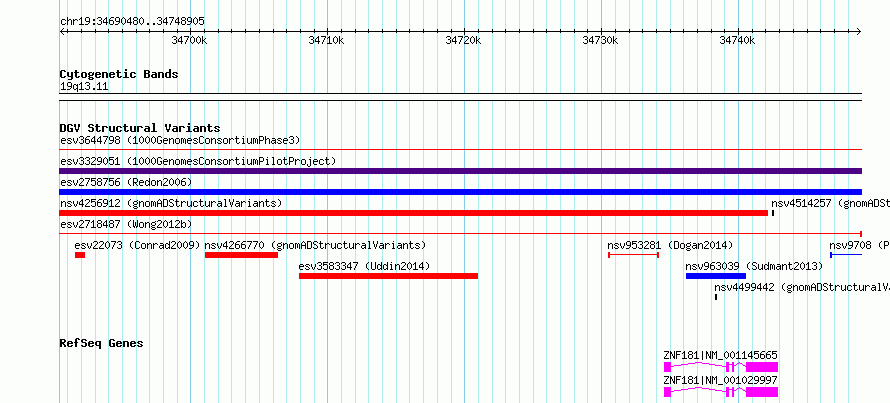Select the esv2718487 Wong2012b thin red line
The width and height of the screenshot is (890, 403).
click(x=460, y=234)
